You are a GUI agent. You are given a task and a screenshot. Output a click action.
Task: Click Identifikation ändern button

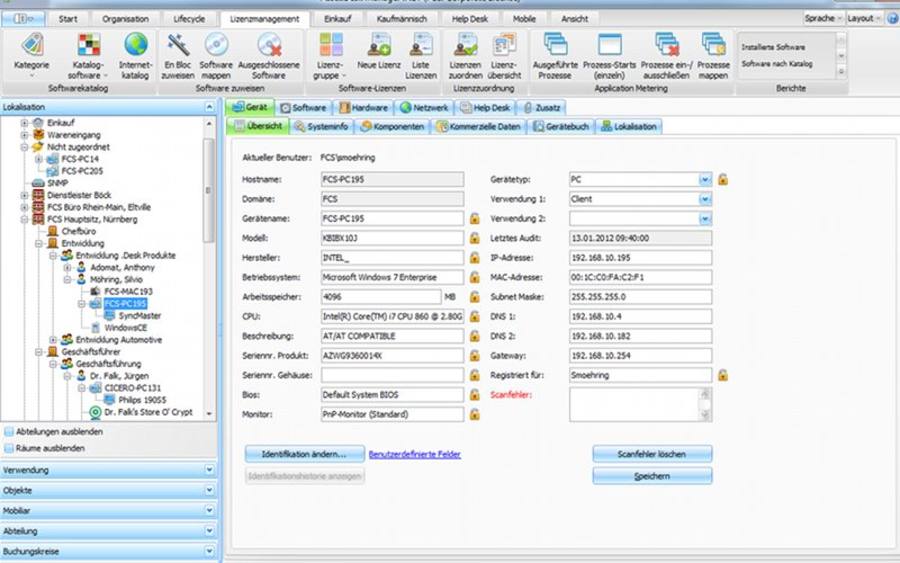[304, 454]
